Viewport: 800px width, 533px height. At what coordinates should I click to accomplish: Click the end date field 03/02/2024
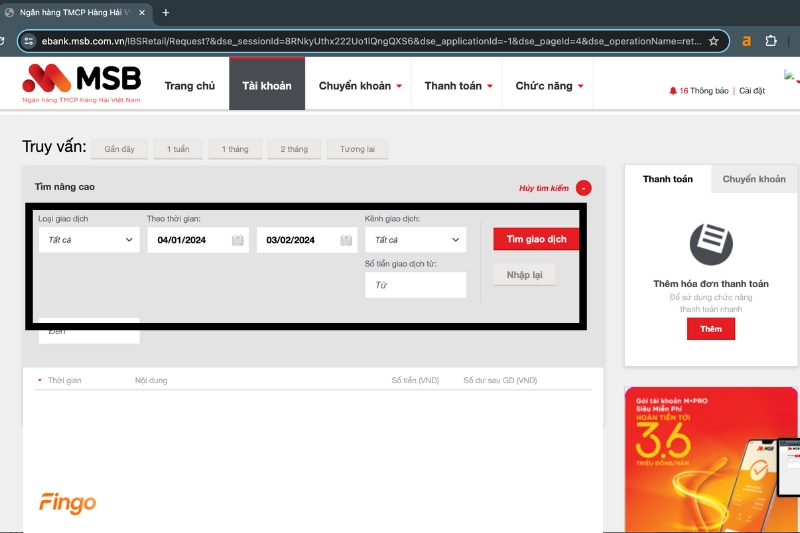(307, 240)
